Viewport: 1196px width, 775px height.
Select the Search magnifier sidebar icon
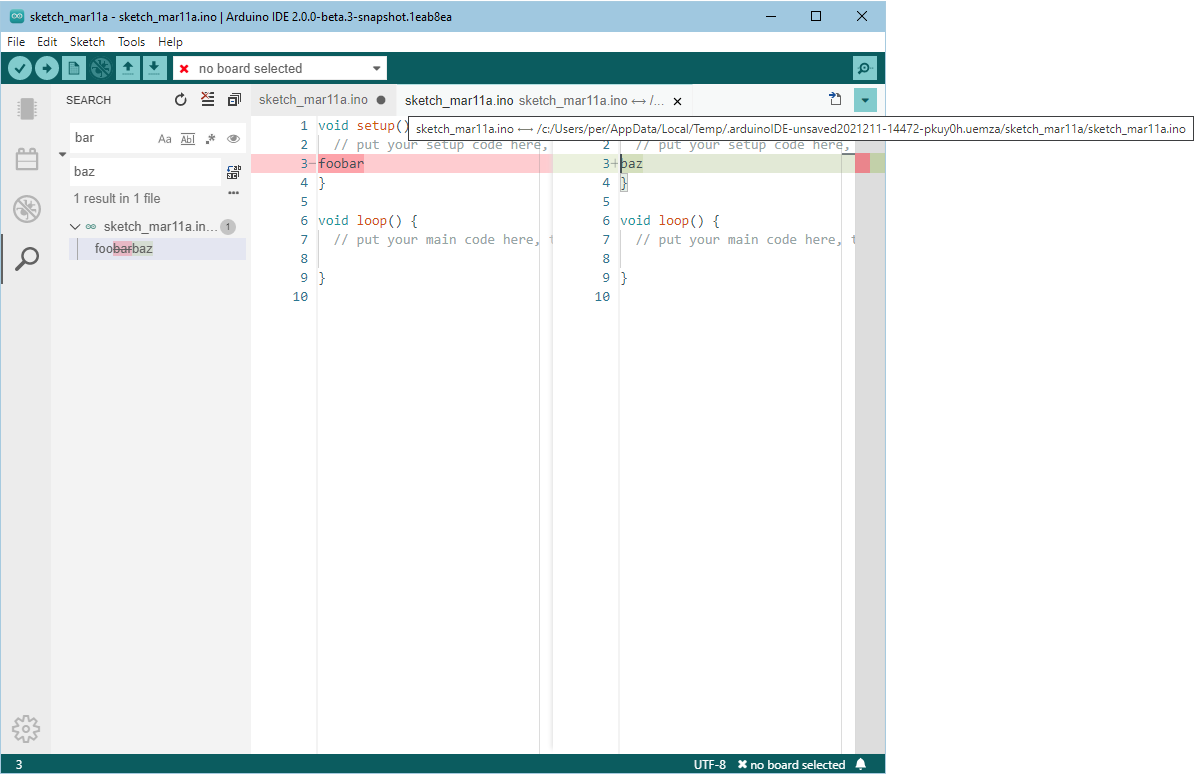[27, 259]
